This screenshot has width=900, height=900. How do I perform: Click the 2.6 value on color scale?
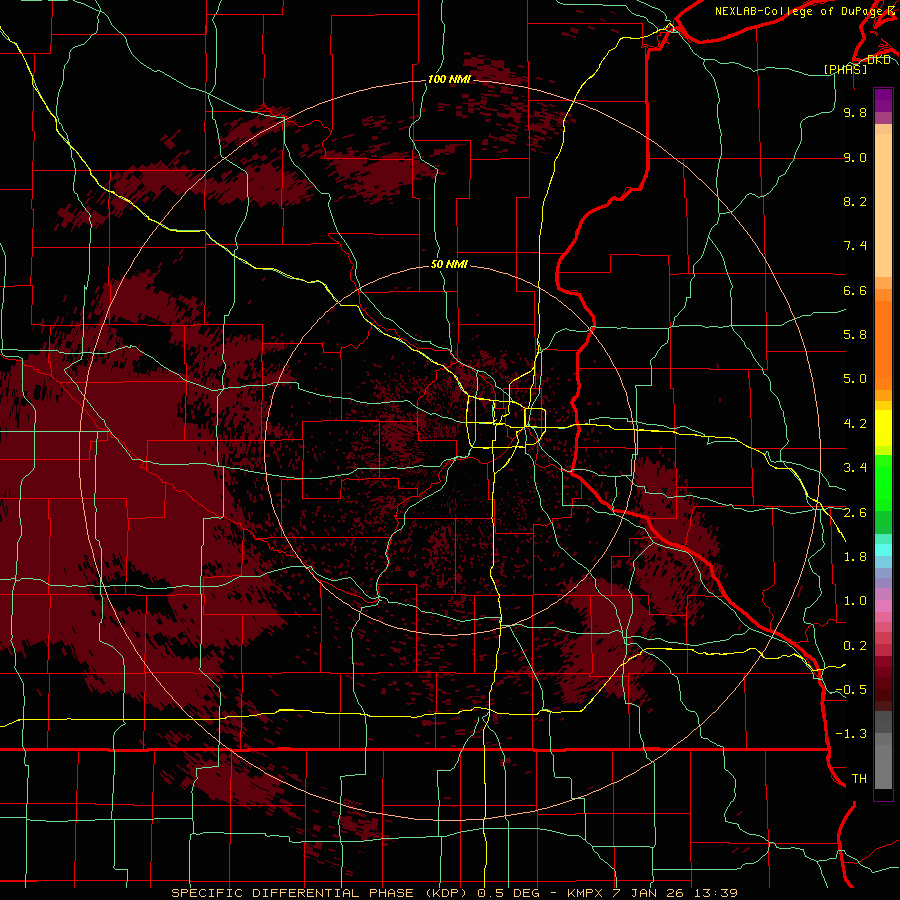click(x=855, y=513)
